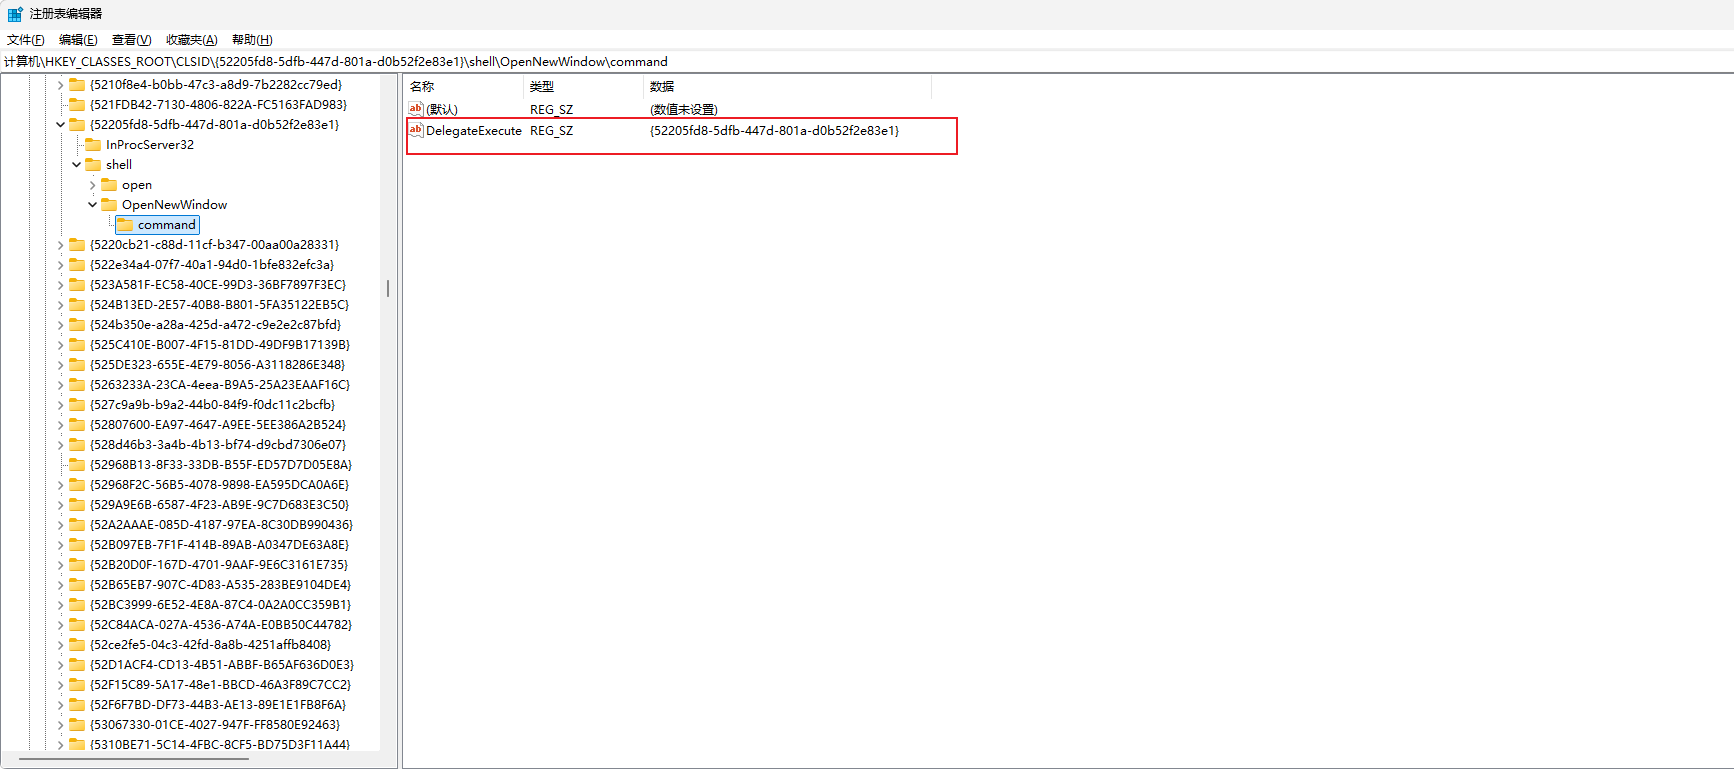1734x769 pixels.
Task: Click the string value icon of (默认)
Action: [416, 109]
